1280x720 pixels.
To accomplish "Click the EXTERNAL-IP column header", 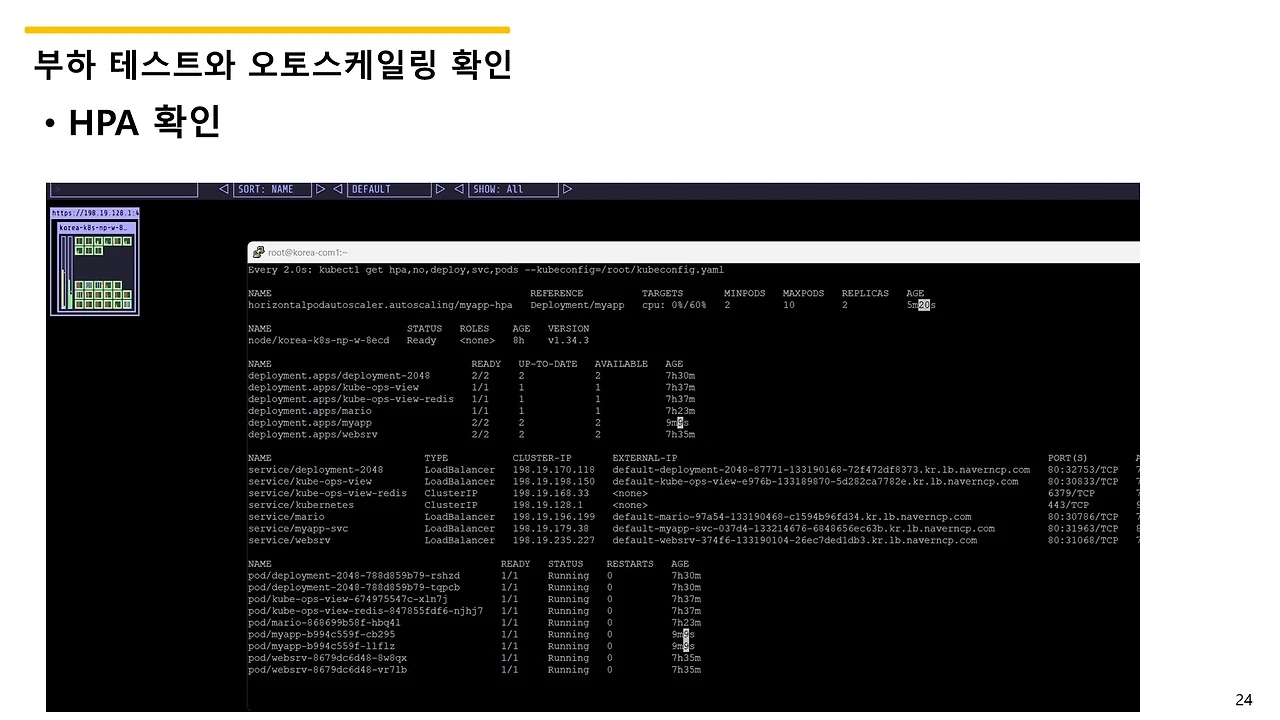I will coord(645,458).
